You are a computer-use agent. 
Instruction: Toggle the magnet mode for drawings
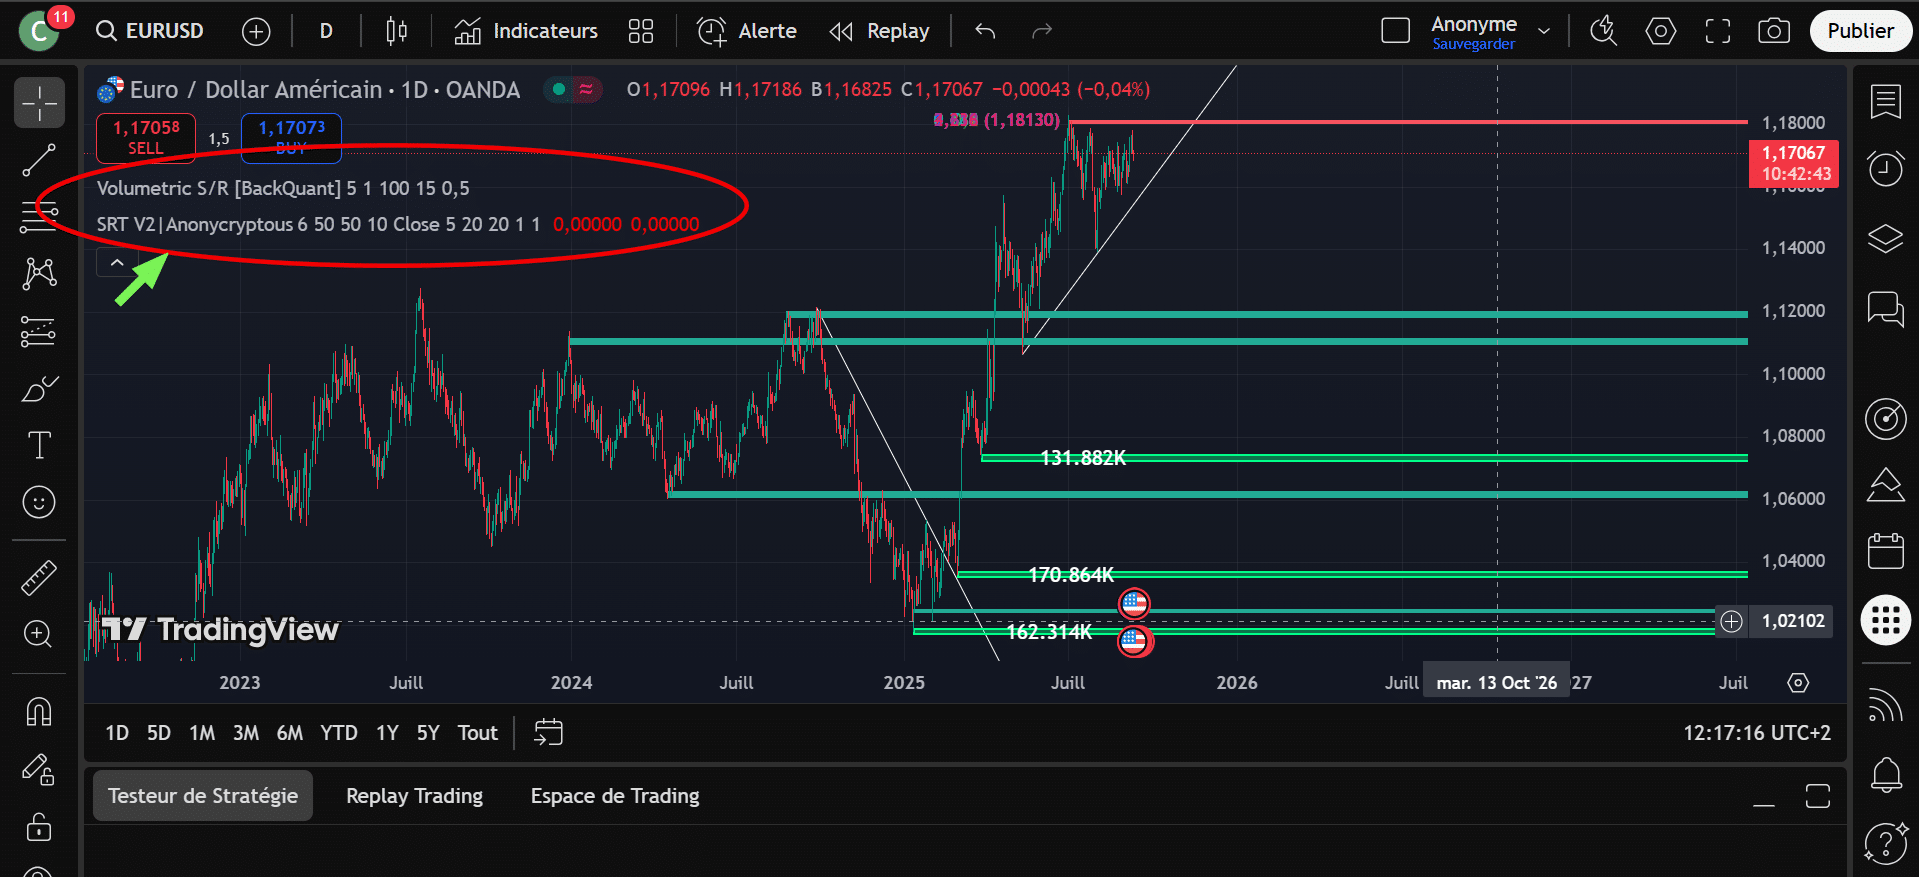[x=39, y=712]
